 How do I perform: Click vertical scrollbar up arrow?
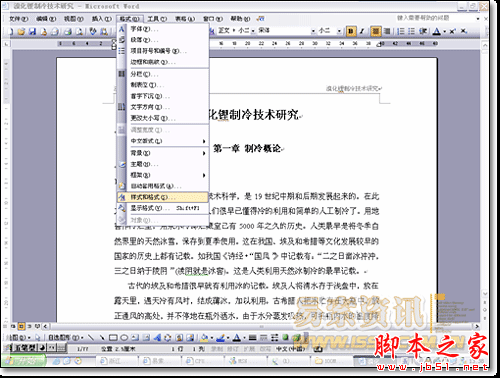click(485, 45)
